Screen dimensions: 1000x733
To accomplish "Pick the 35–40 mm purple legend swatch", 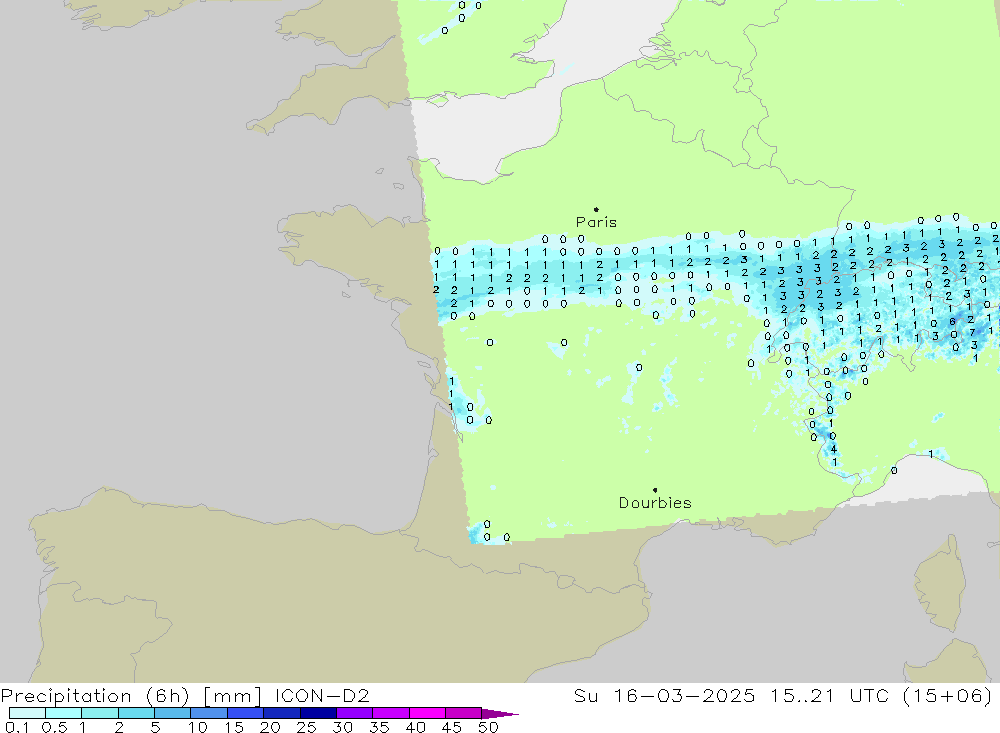I will pyautogui.click(x=391, y=713).
